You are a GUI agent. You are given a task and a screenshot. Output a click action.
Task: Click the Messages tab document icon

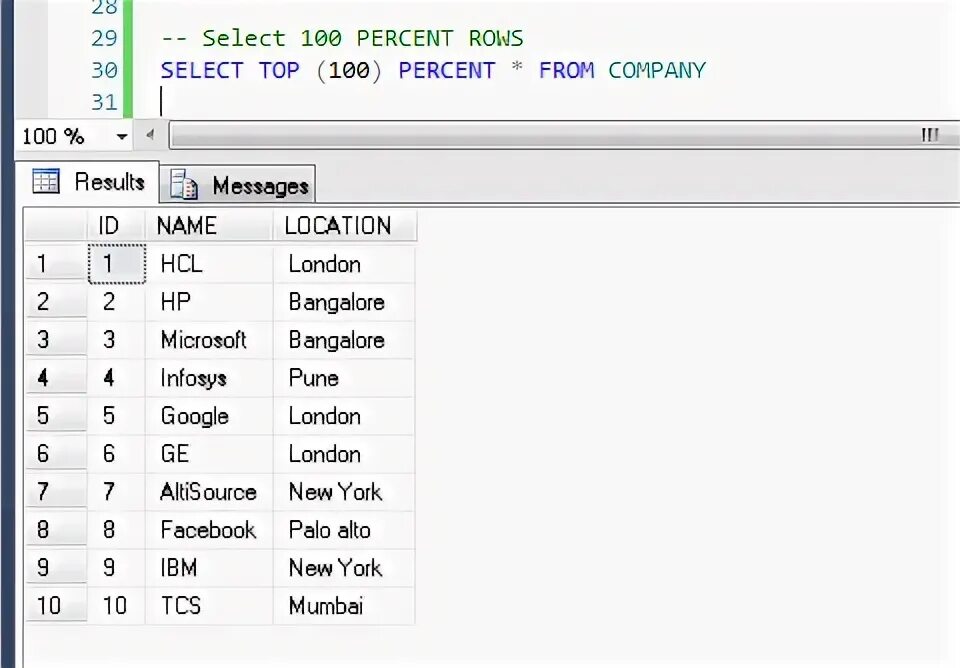(x=183, y=184)
